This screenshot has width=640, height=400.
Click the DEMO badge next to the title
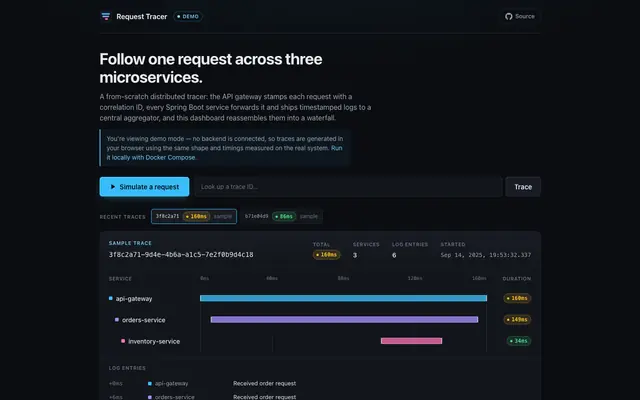pos(188,16)
